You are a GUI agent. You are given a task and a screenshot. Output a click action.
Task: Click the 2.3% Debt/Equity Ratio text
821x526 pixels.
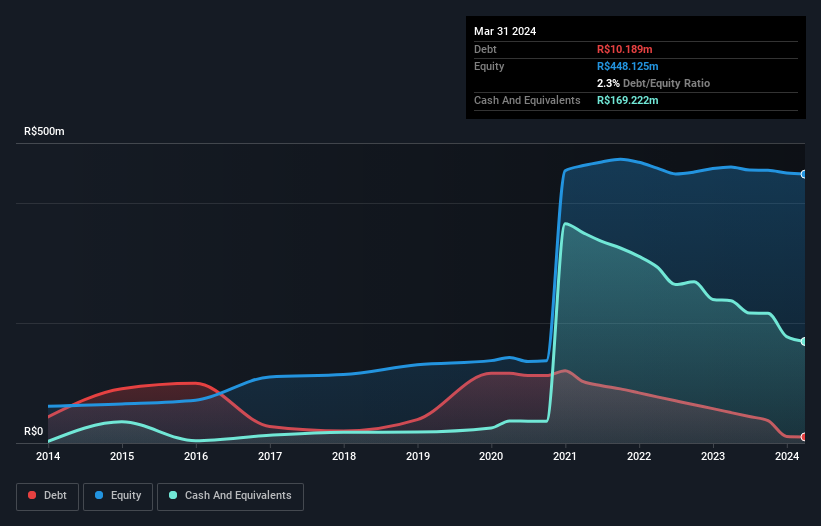pos(653,83)
